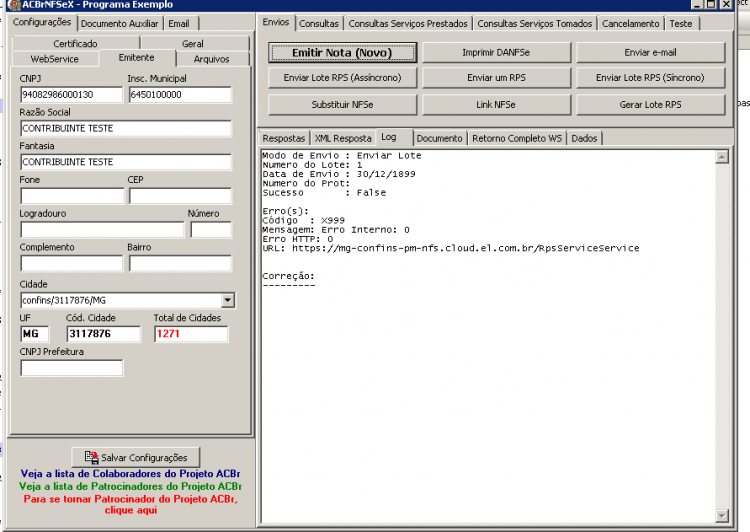
Task: Click the Salvar Configurações button
Action: click(x=136, y=457)
